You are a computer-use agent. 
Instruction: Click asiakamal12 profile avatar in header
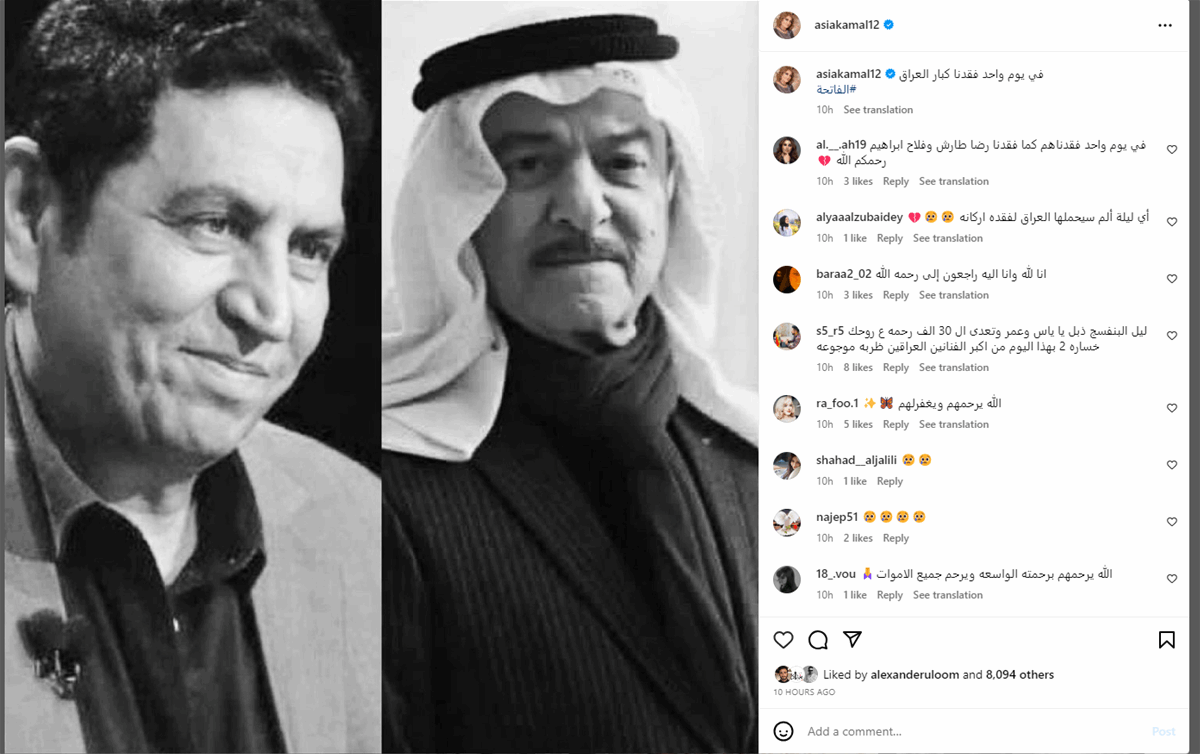tap(787, 25)
